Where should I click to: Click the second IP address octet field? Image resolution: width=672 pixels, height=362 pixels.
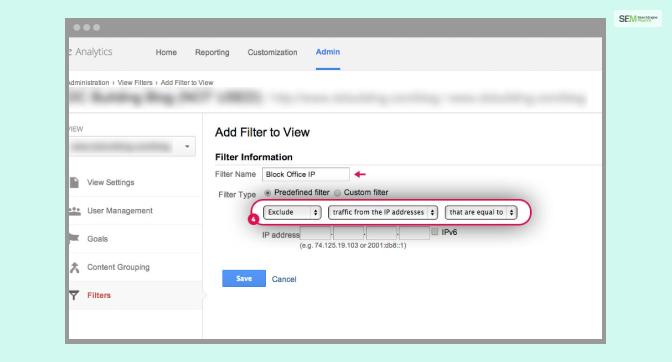click(x=348, y=233)
